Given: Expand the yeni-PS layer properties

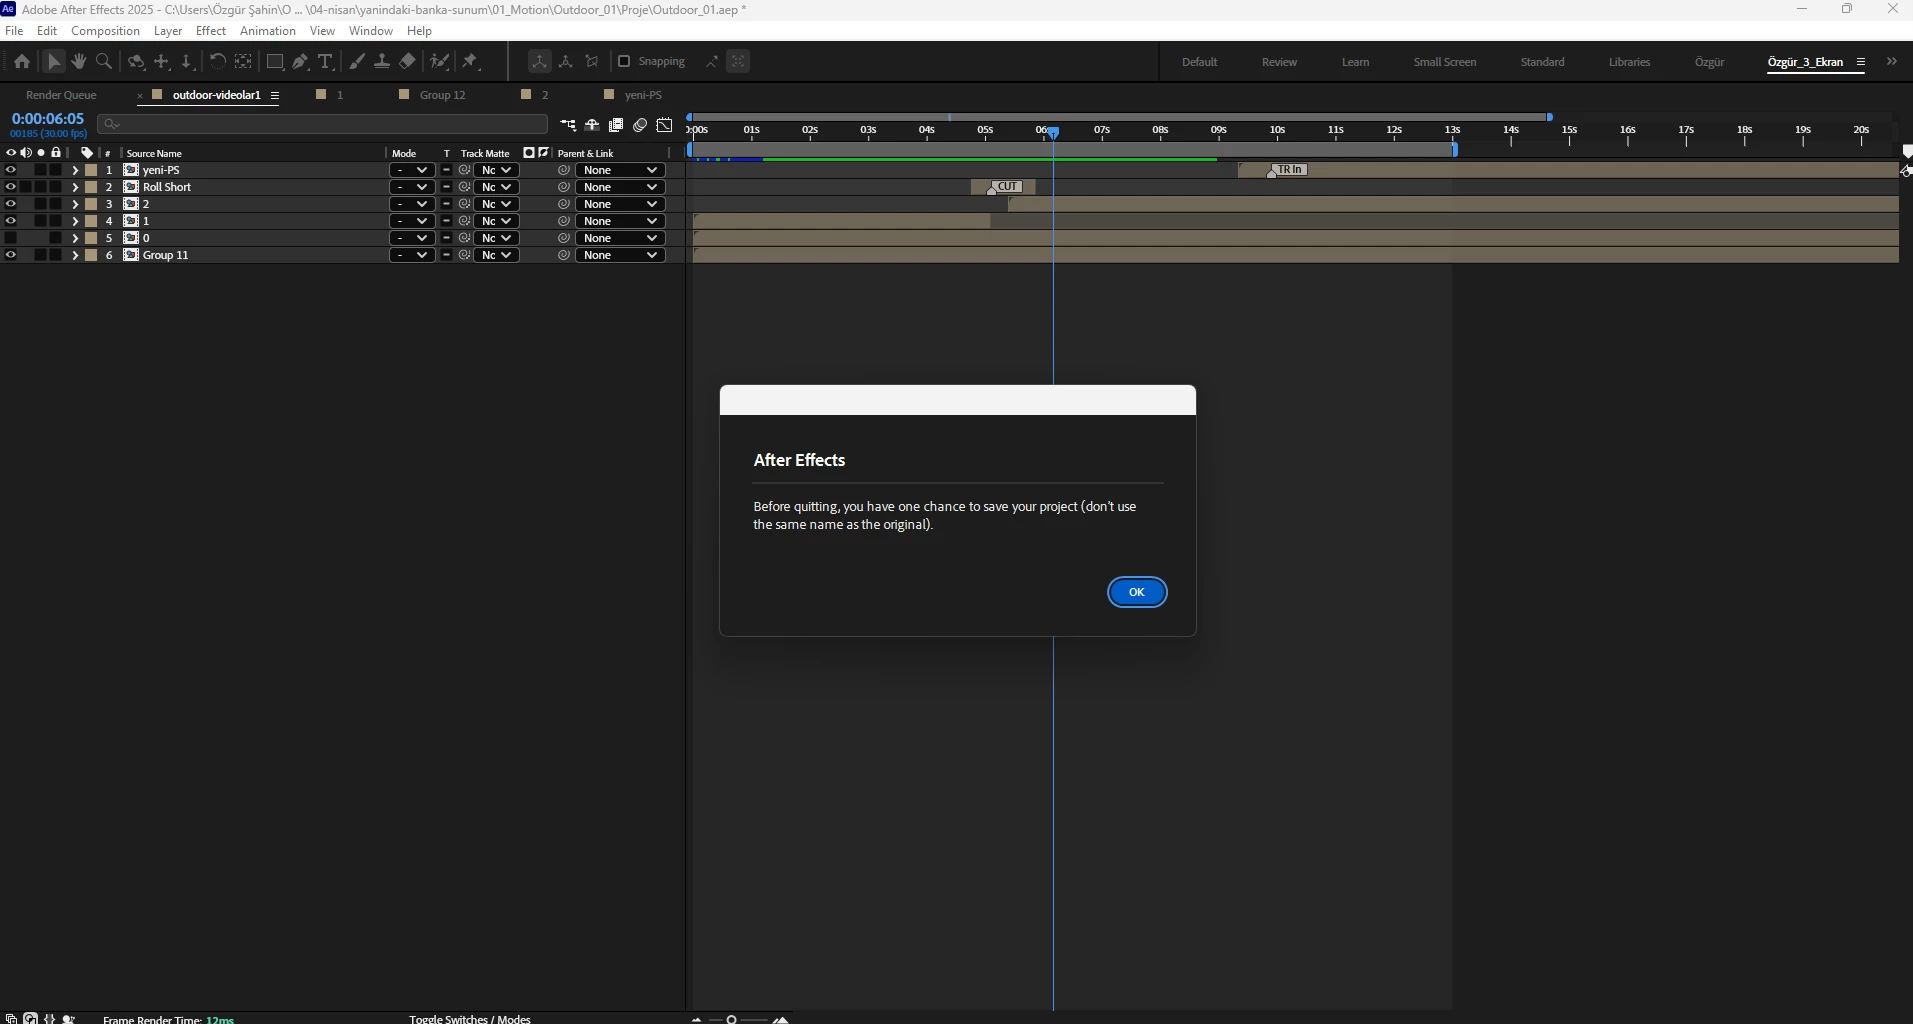Looking at the screenshot, I should (75, 170).
